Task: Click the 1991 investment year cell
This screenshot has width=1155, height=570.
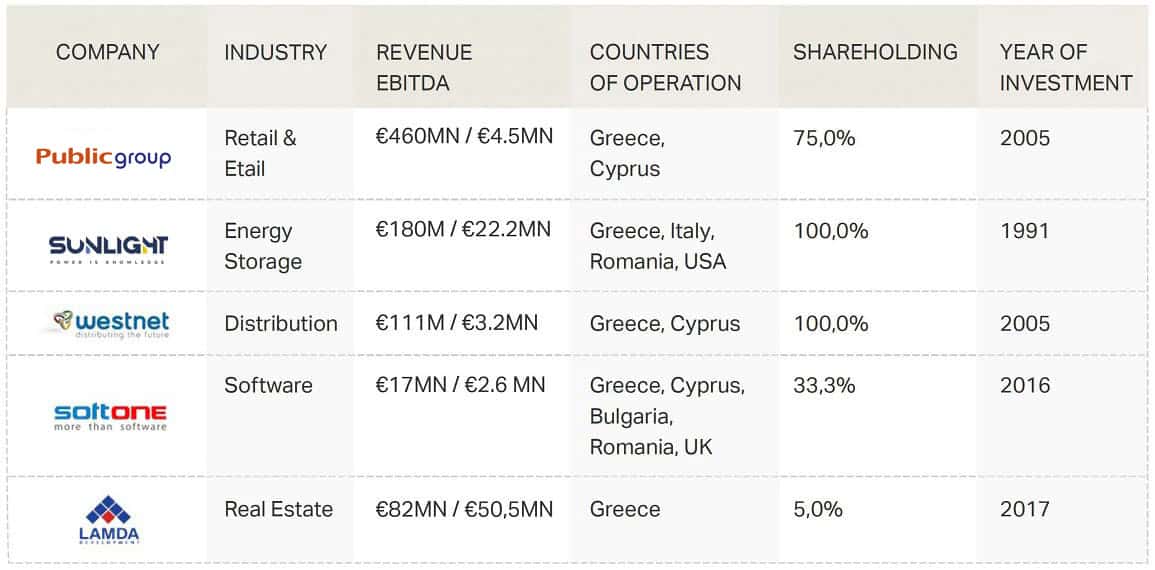Action: tap(1025, 231)
